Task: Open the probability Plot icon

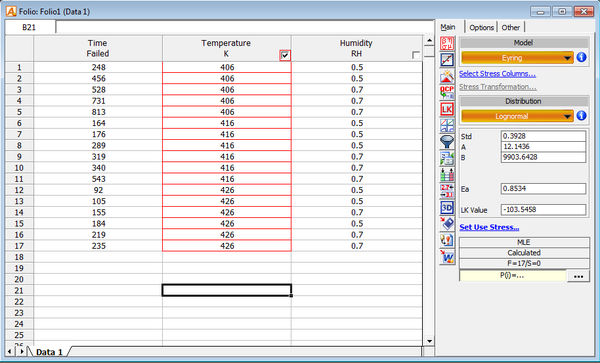Action: 447,60
